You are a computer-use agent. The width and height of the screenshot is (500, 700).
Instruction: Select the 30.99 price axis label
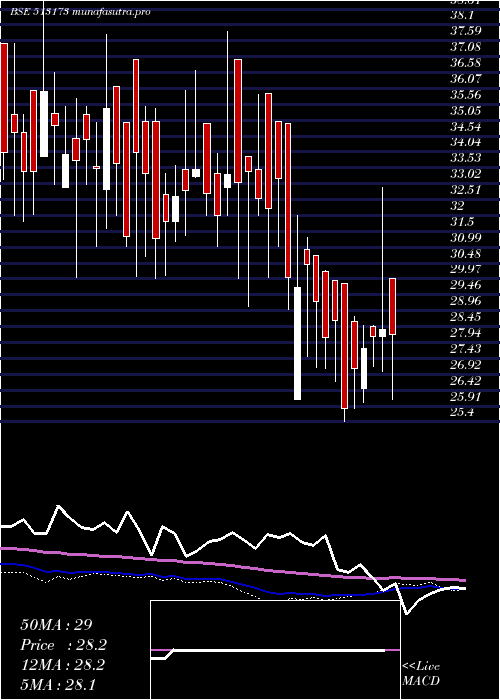click(x=466, y=238)
